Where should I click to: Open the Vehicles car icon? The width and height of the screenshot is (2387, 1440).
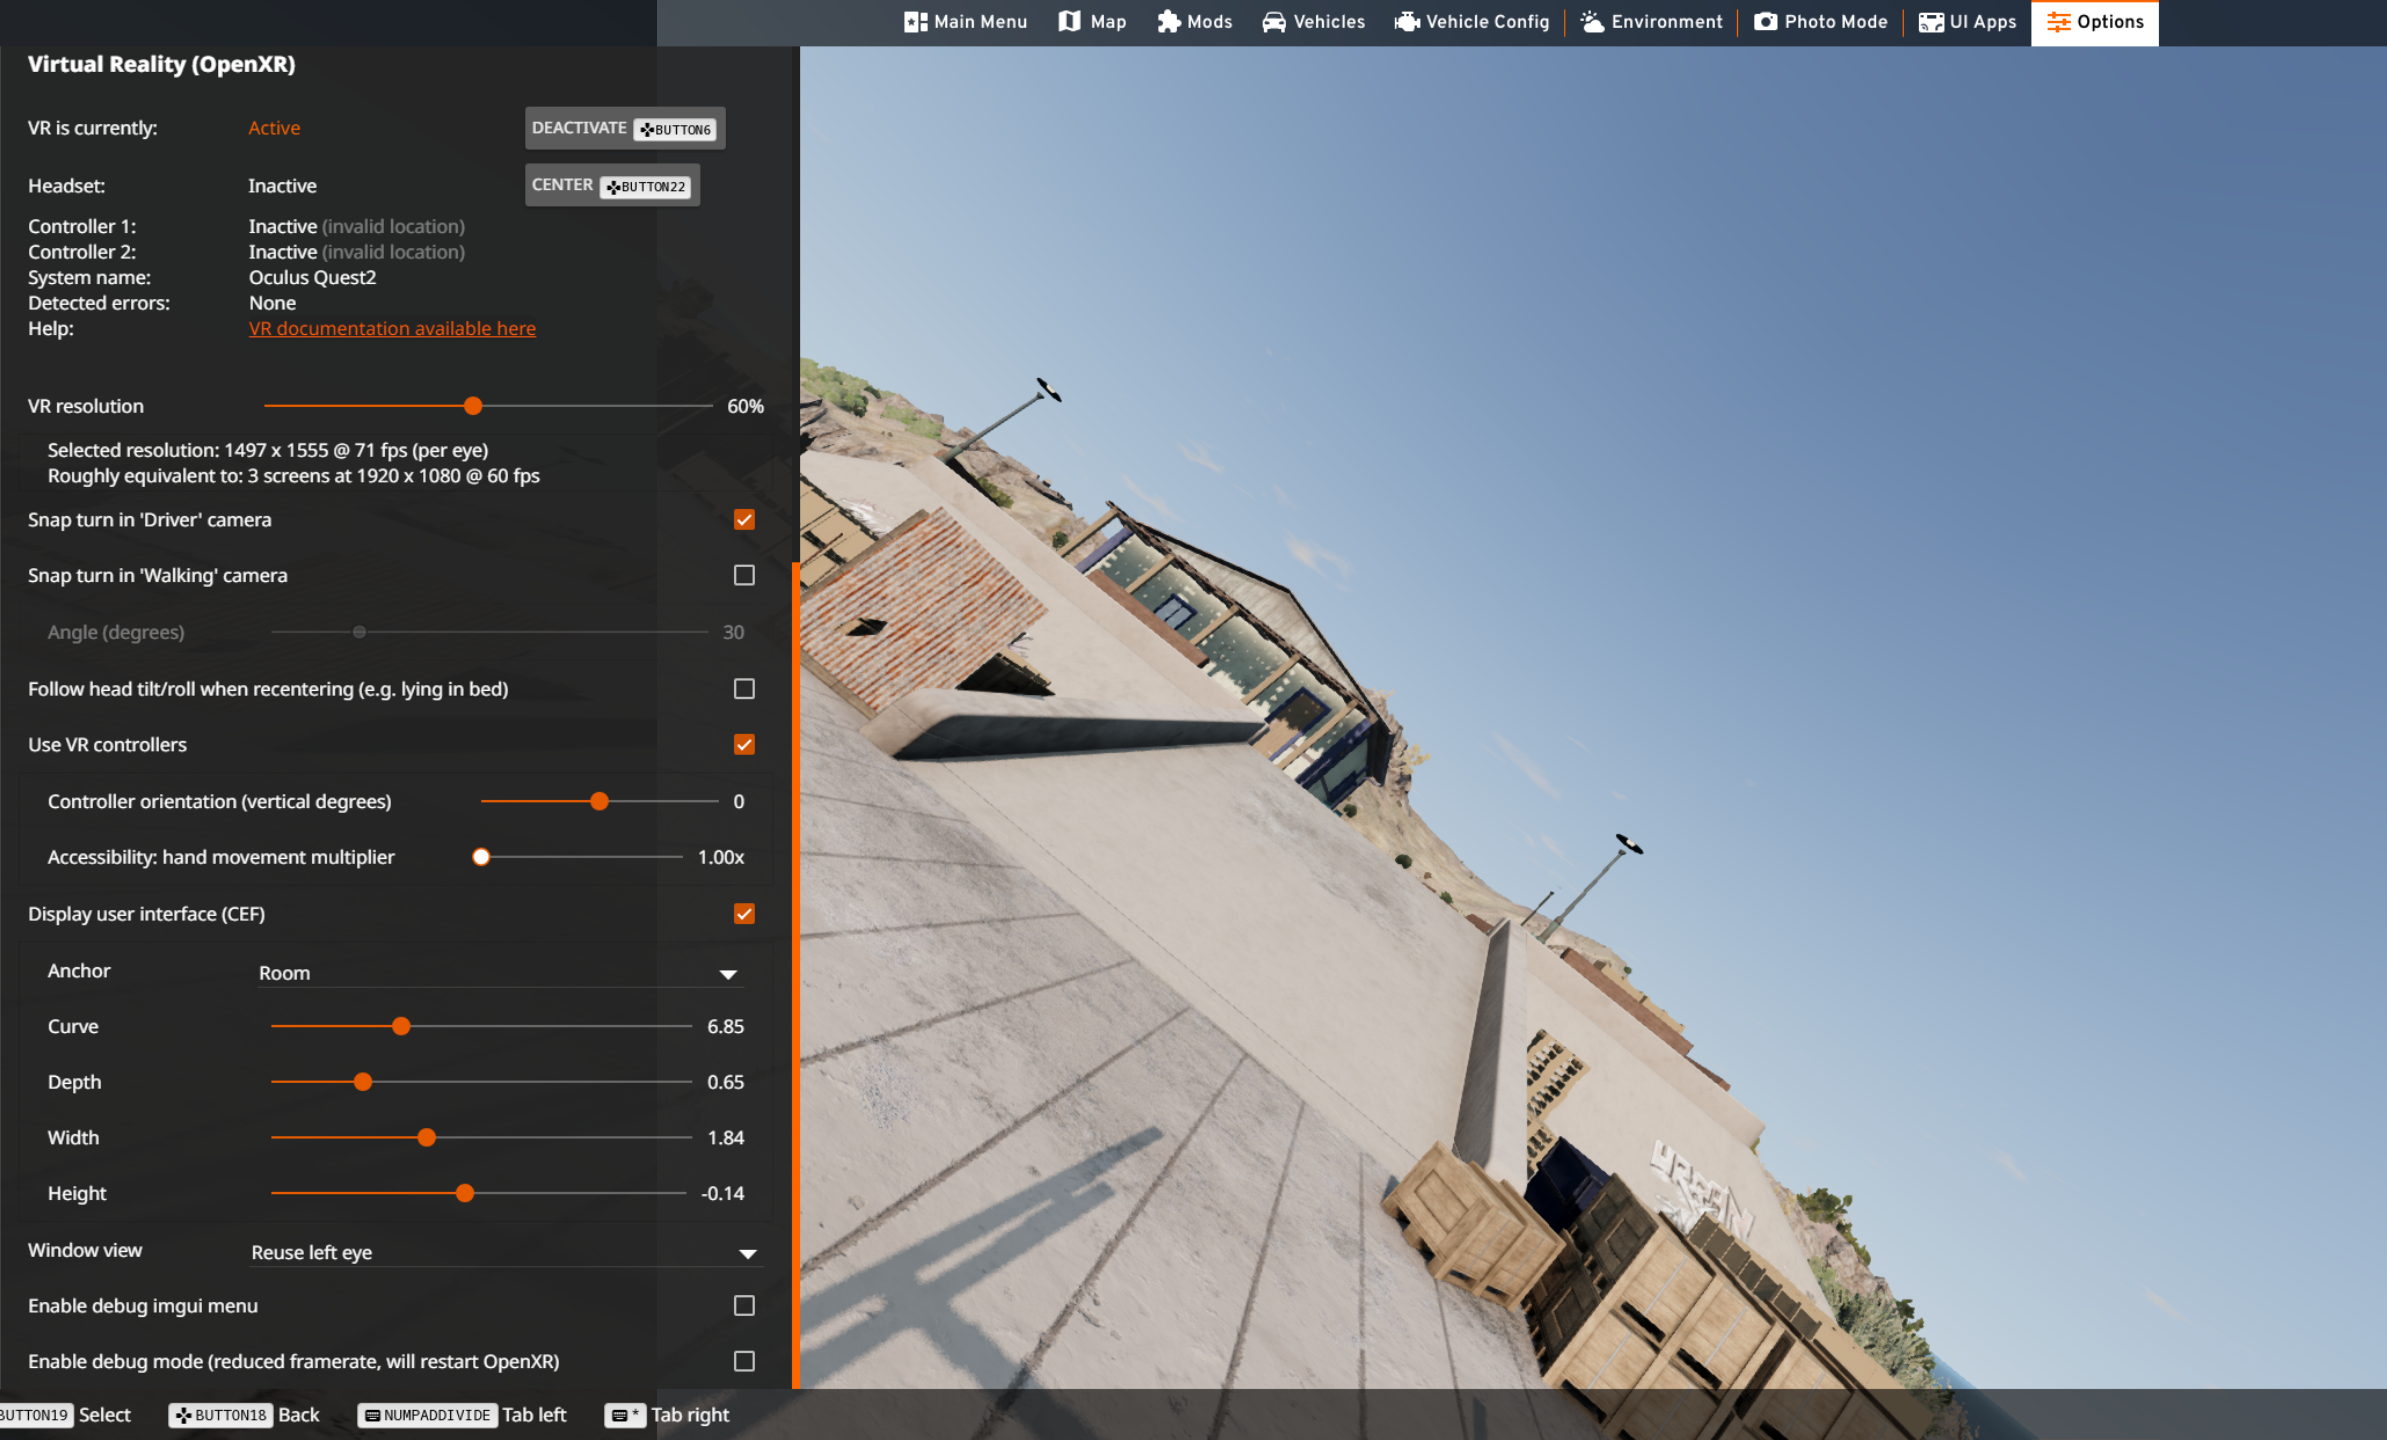[x=1273, y=22]
